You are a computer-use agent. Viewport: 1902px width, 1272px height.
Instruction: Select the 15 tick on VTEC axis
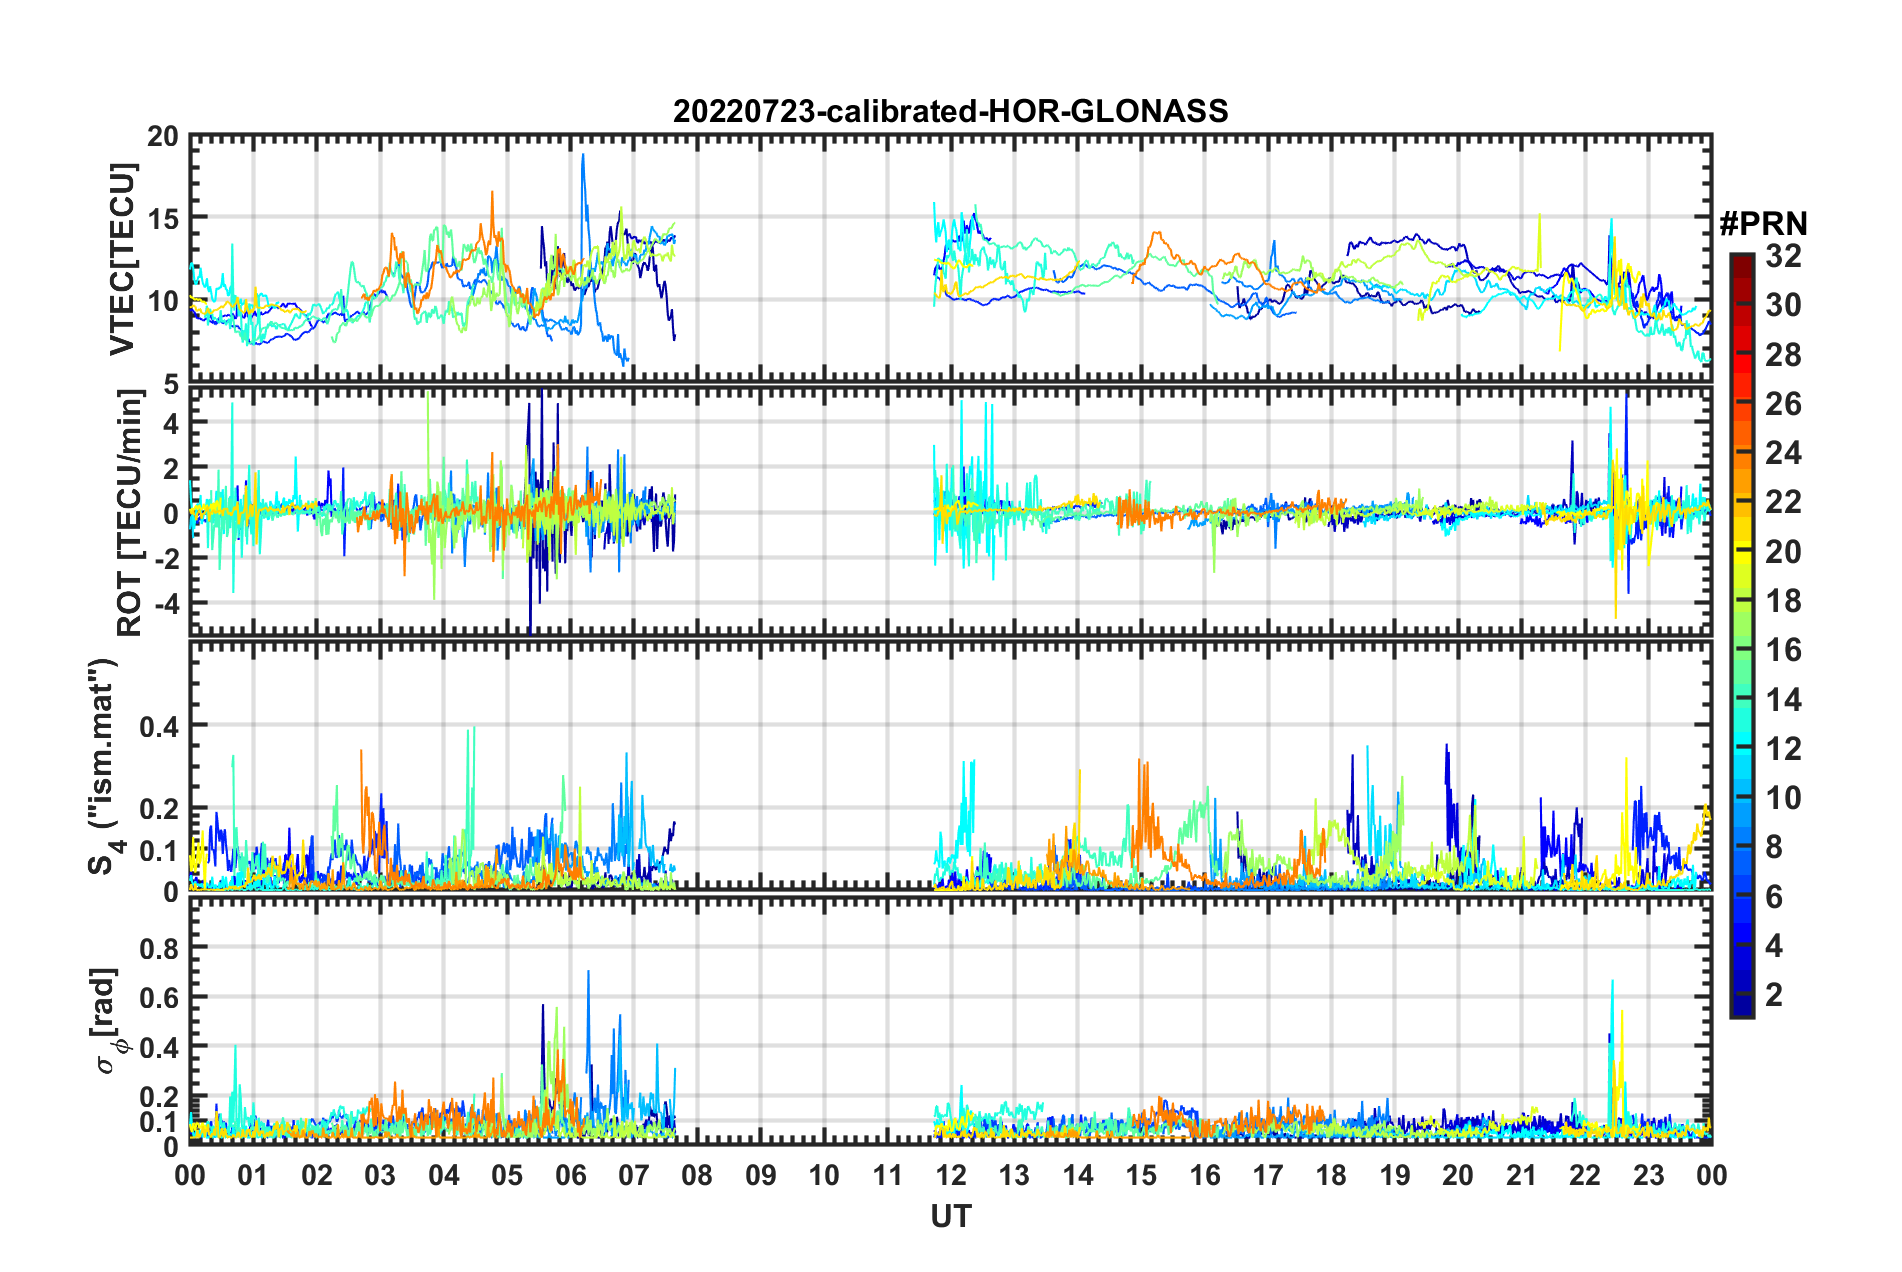tap(163, 219)
